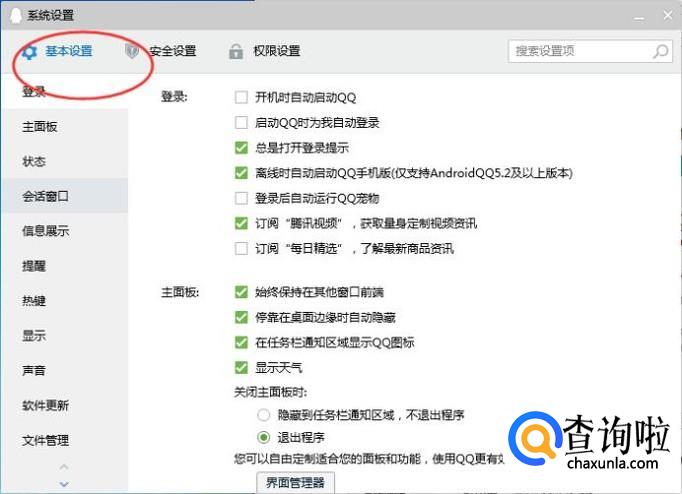Click the gear icon for 基本设置
This screenshot has height=494, width=682.
tap(30, 52)
